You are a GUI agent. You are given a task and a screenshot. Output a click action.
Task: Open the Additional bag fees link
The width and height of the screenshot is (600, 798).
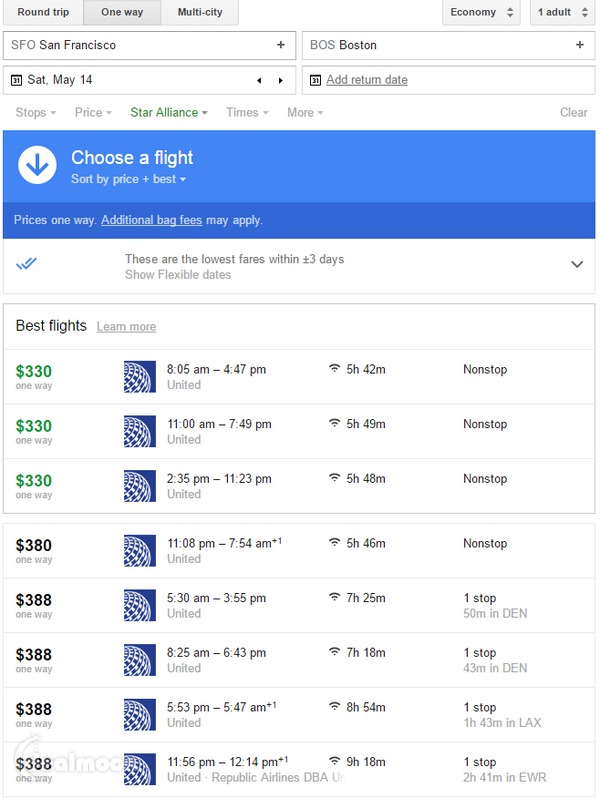(x=151, y=220)
